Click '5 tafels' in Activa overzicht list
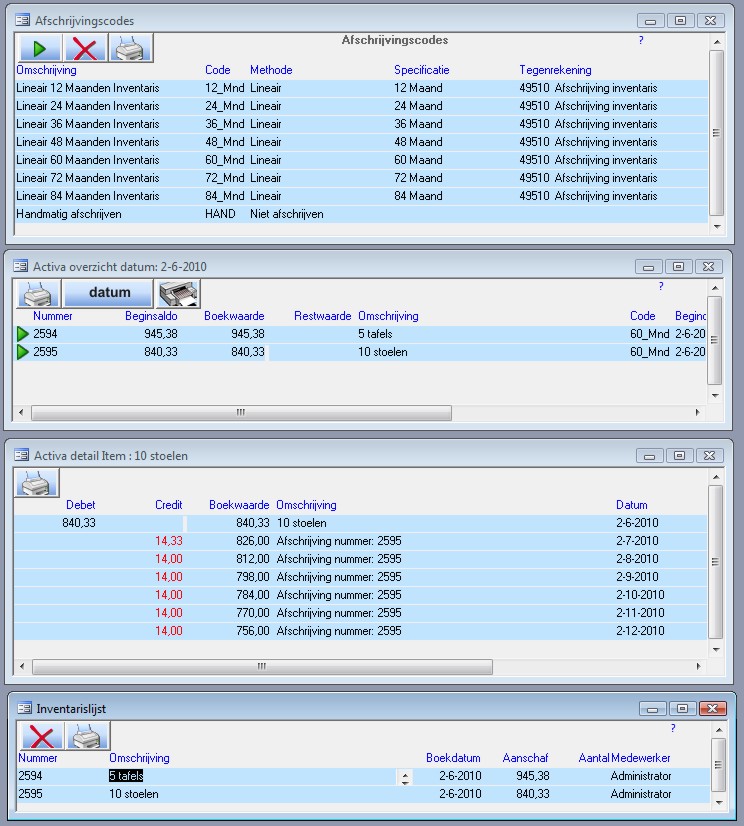 pyautogui.click(x=375, y=334)
